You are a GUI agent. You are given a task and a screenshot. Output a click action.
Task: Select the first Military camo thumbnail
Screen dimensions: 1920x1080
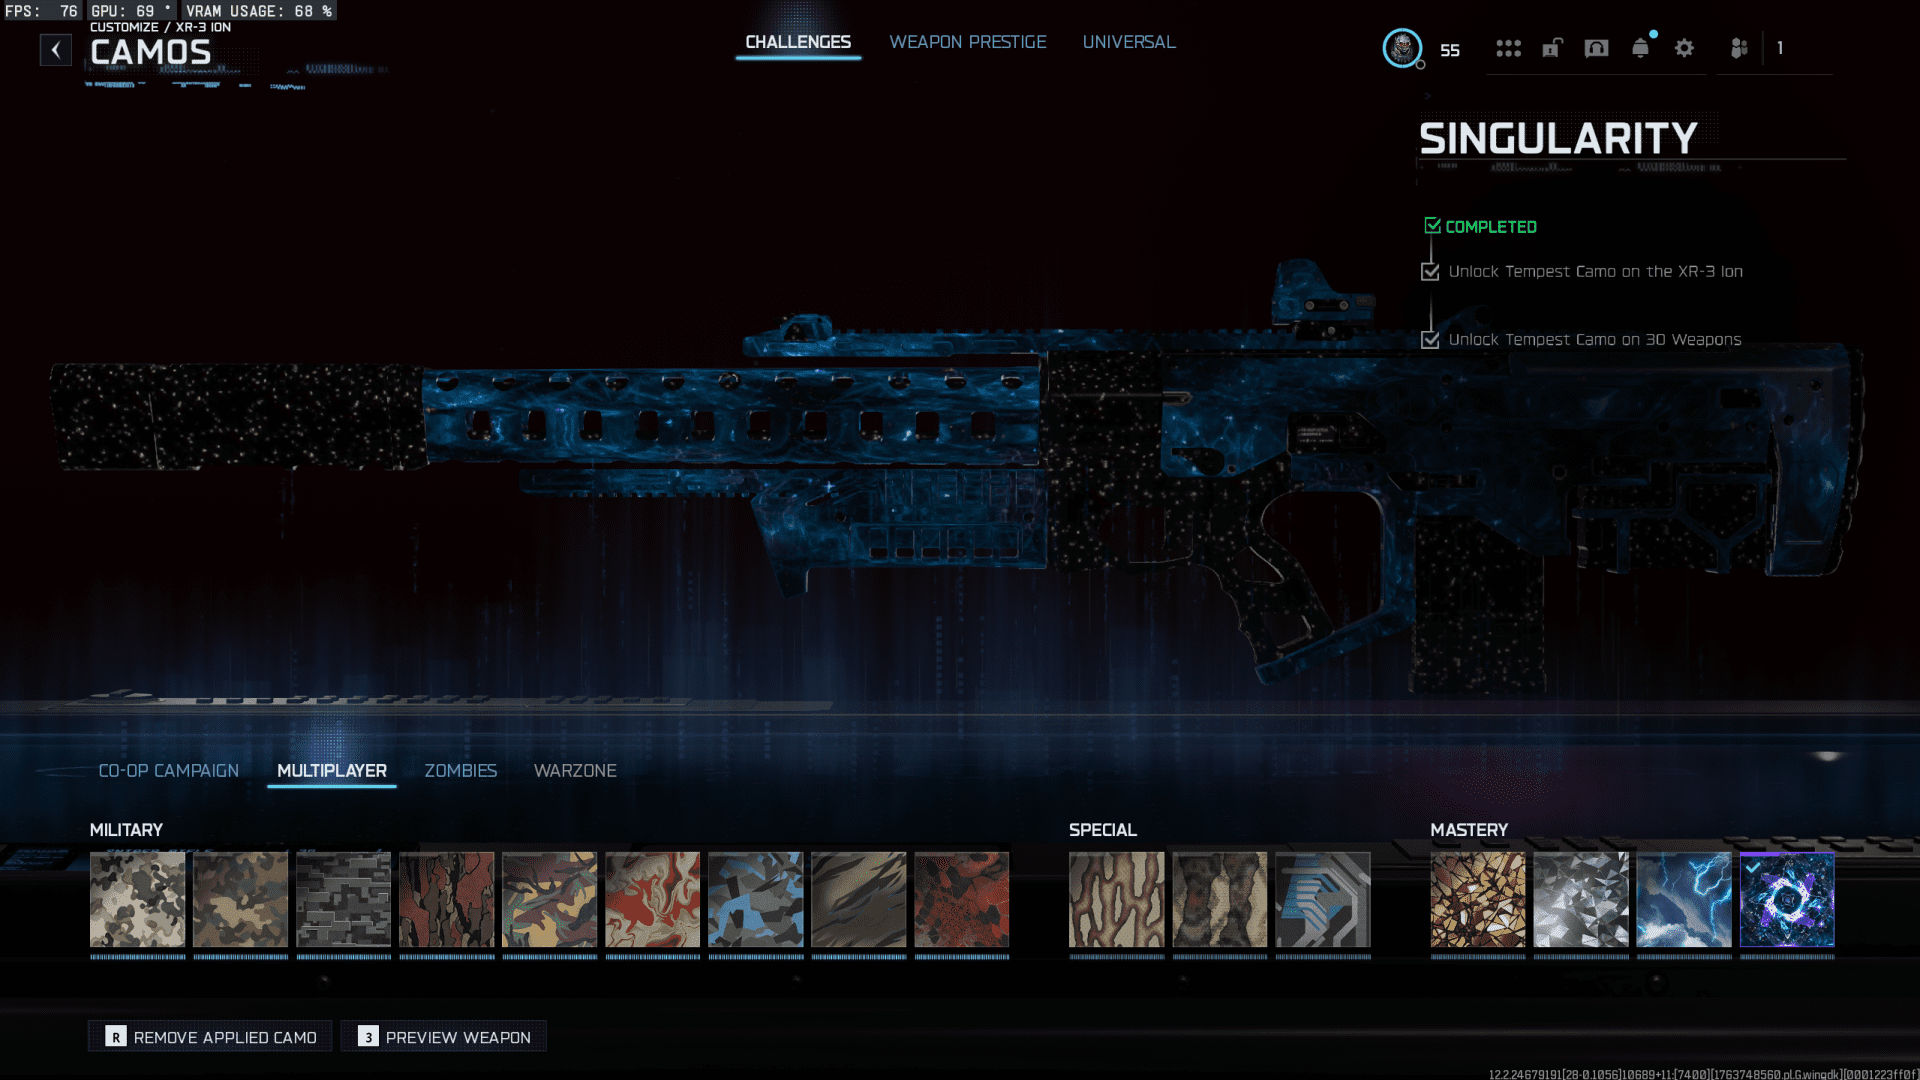pyautogui.click(x=137, y=899)
